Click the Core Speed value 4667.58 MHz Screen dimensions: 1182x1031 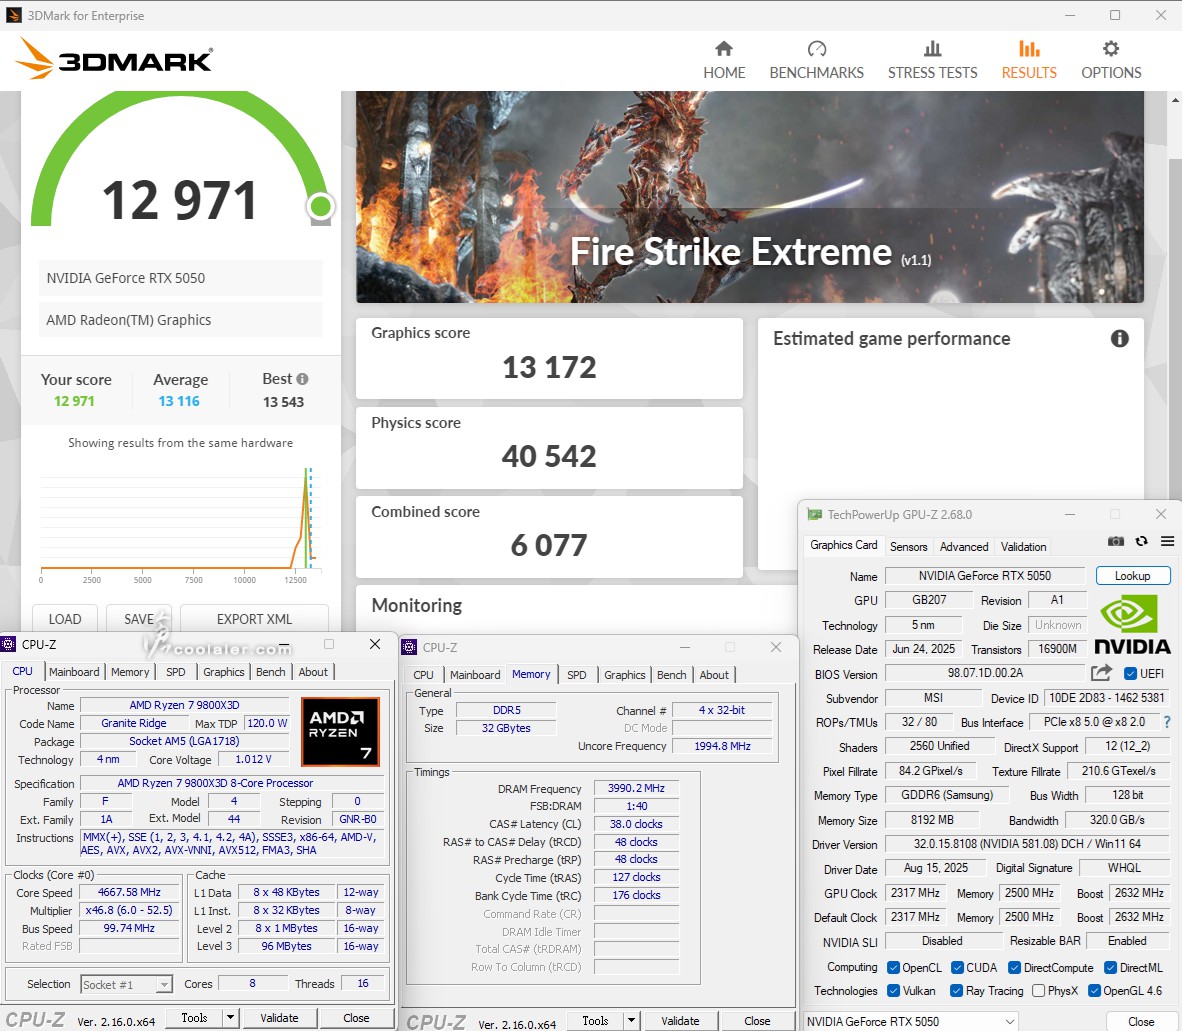pos(129,892)
